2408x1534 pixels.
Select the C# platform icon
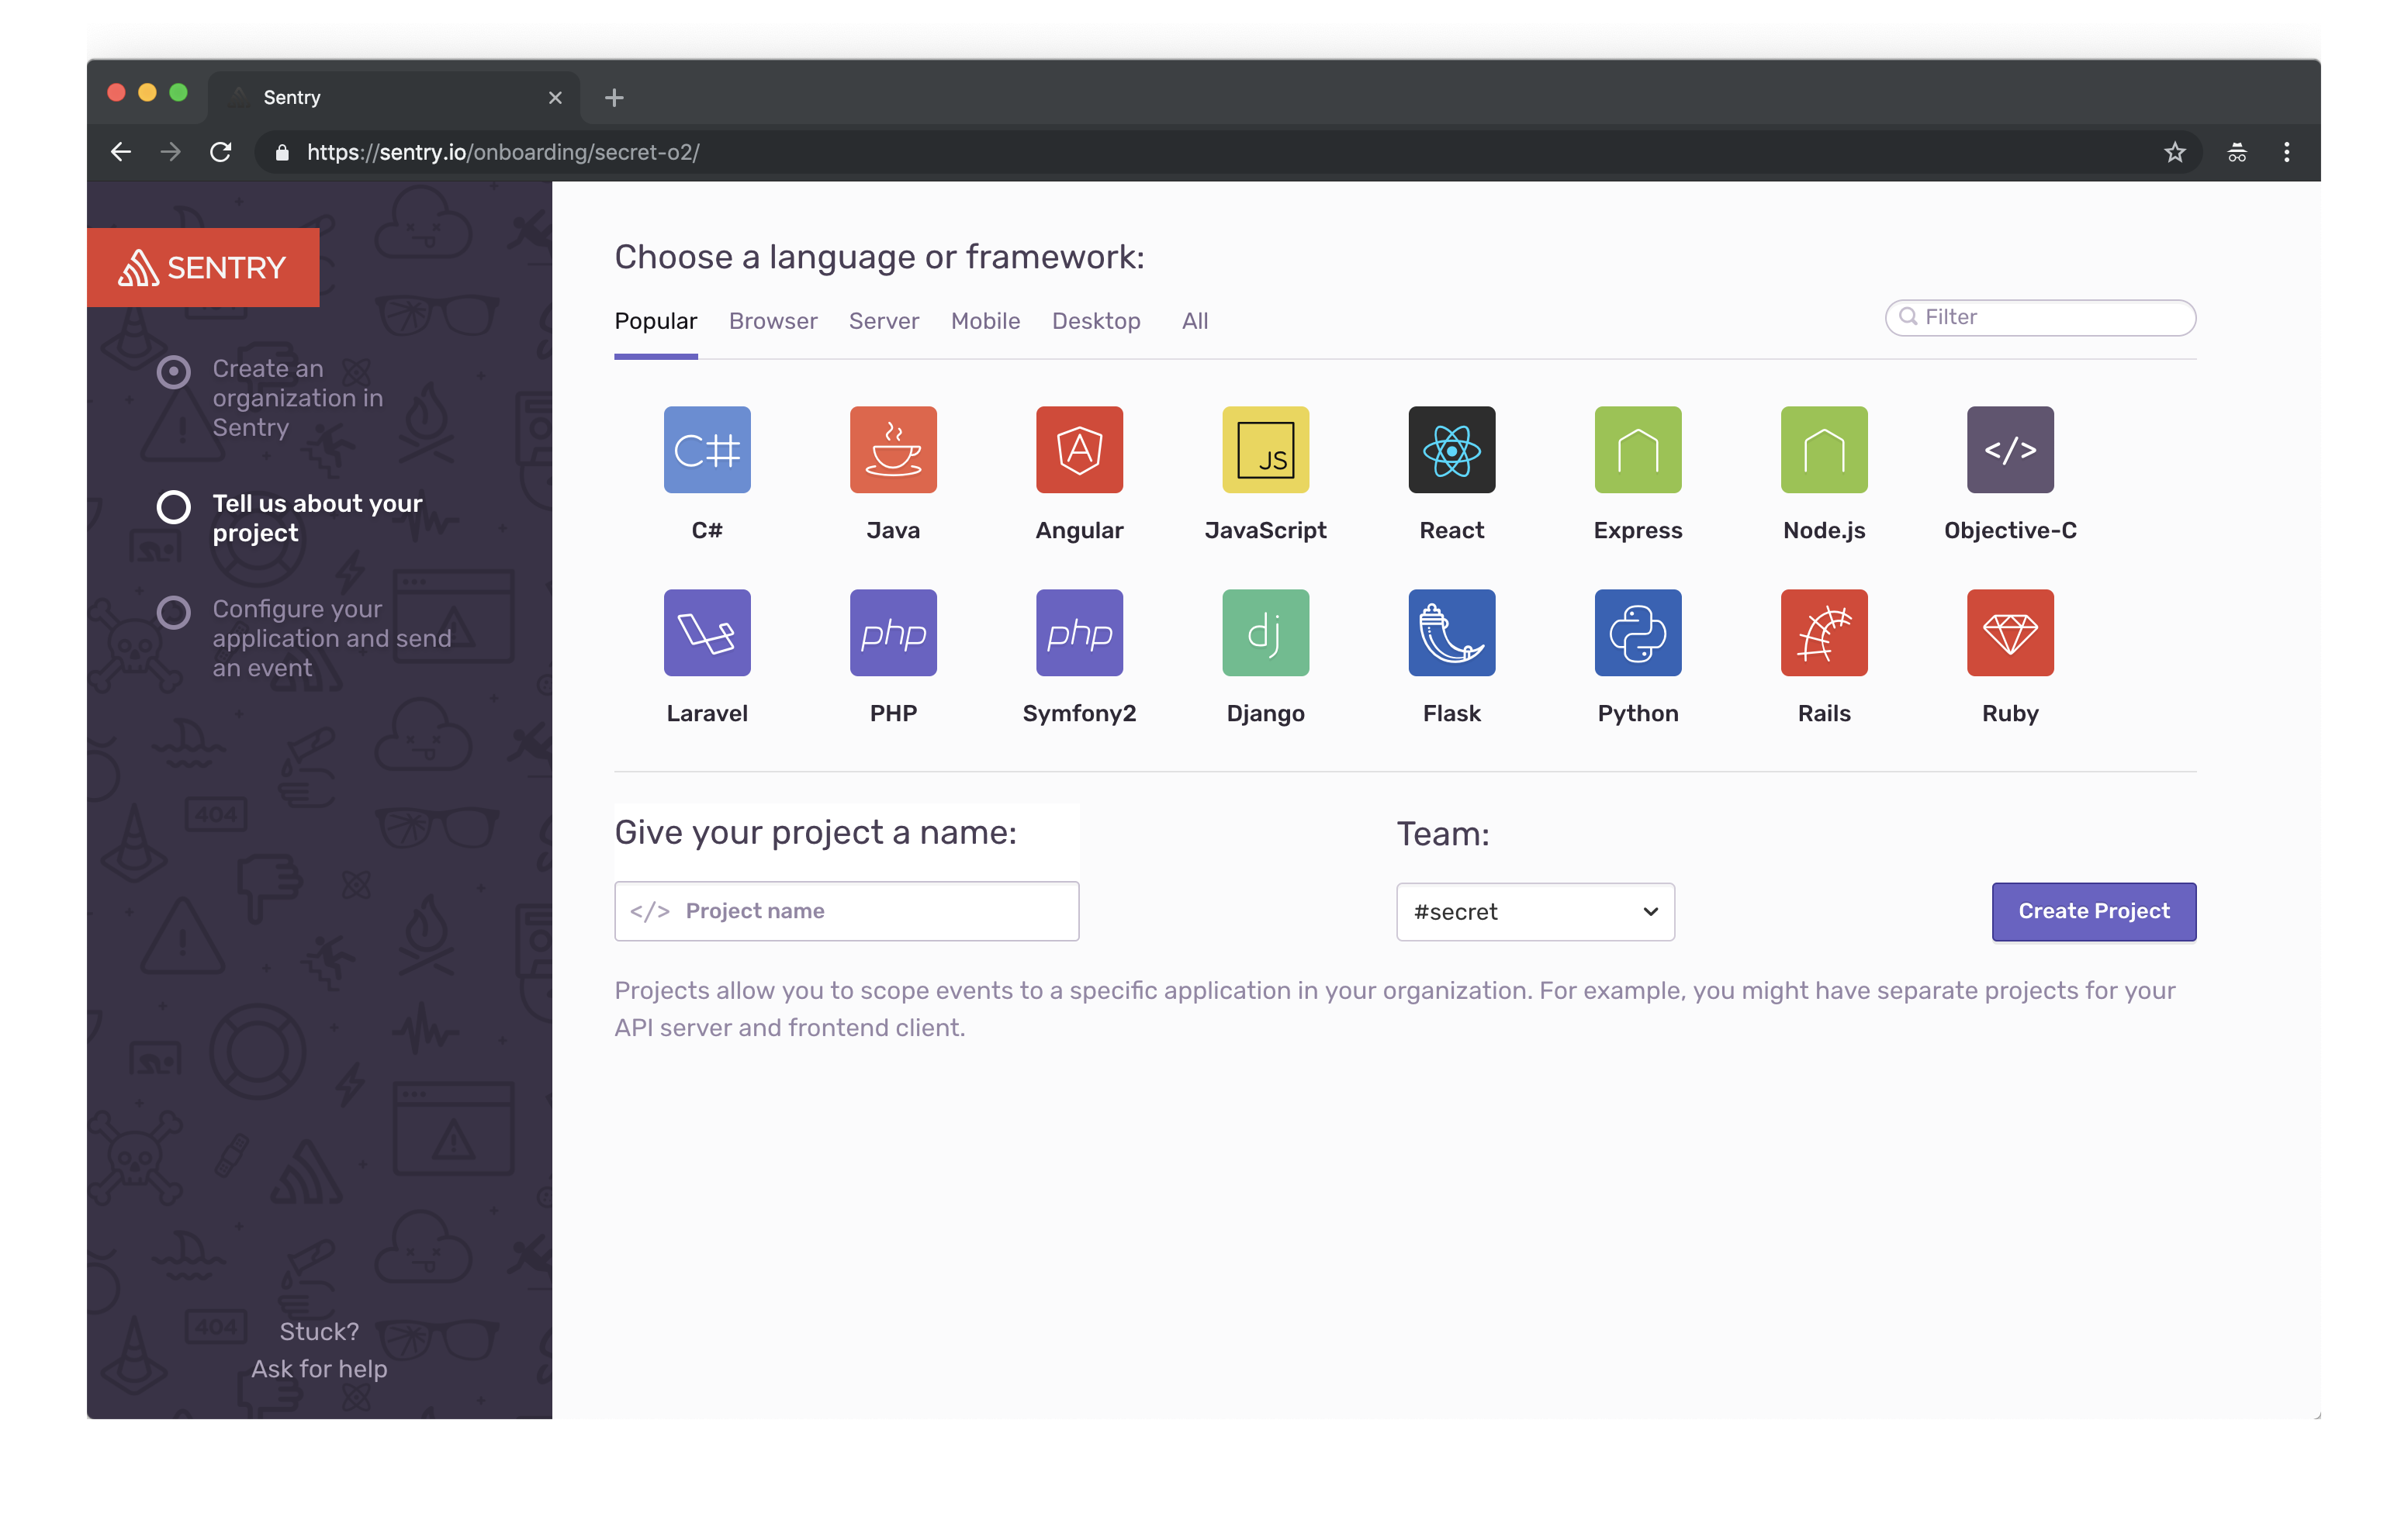click(707, 450)
